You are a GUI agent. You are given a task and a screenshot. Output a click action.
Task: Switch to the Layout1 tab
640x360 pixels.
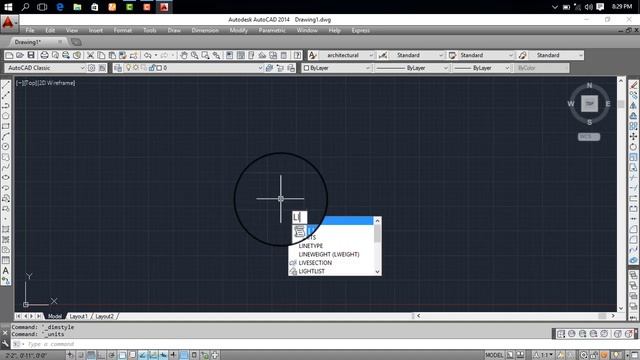[78, 316]
